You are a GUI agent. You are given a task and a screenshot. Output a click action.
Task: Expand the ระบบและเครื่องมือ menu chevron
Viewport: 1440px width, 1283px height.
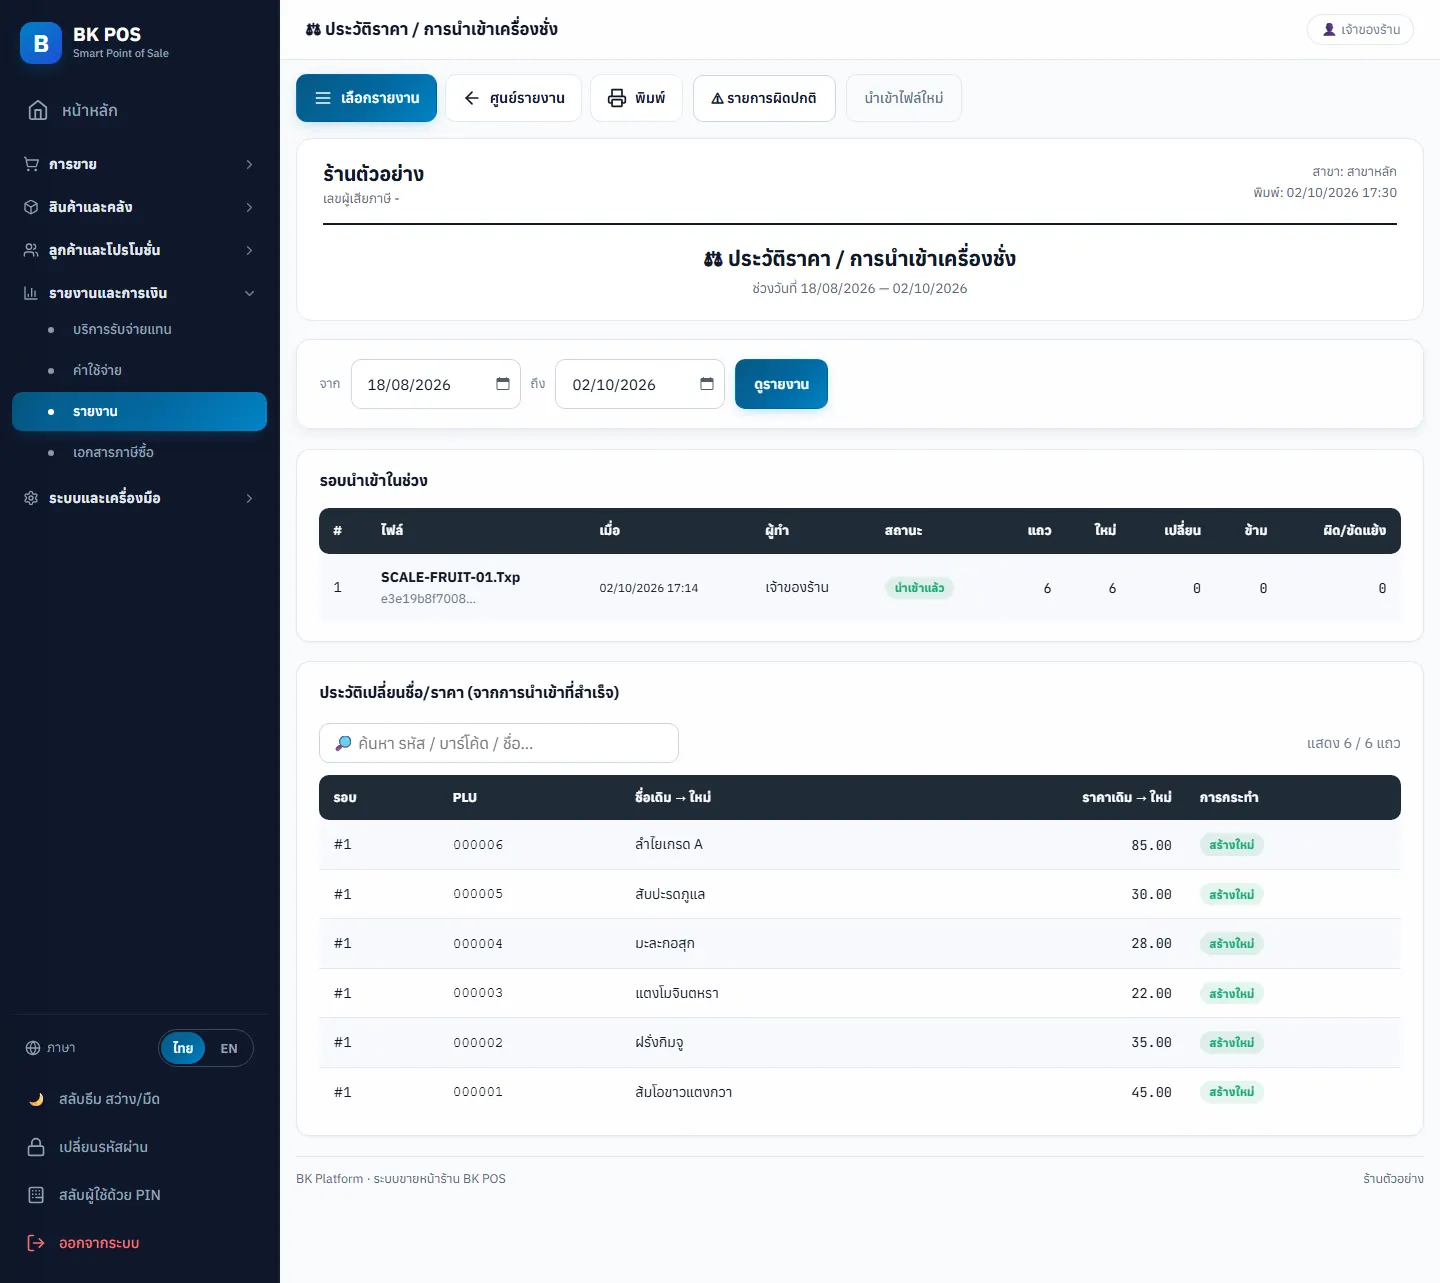point(249,498)
